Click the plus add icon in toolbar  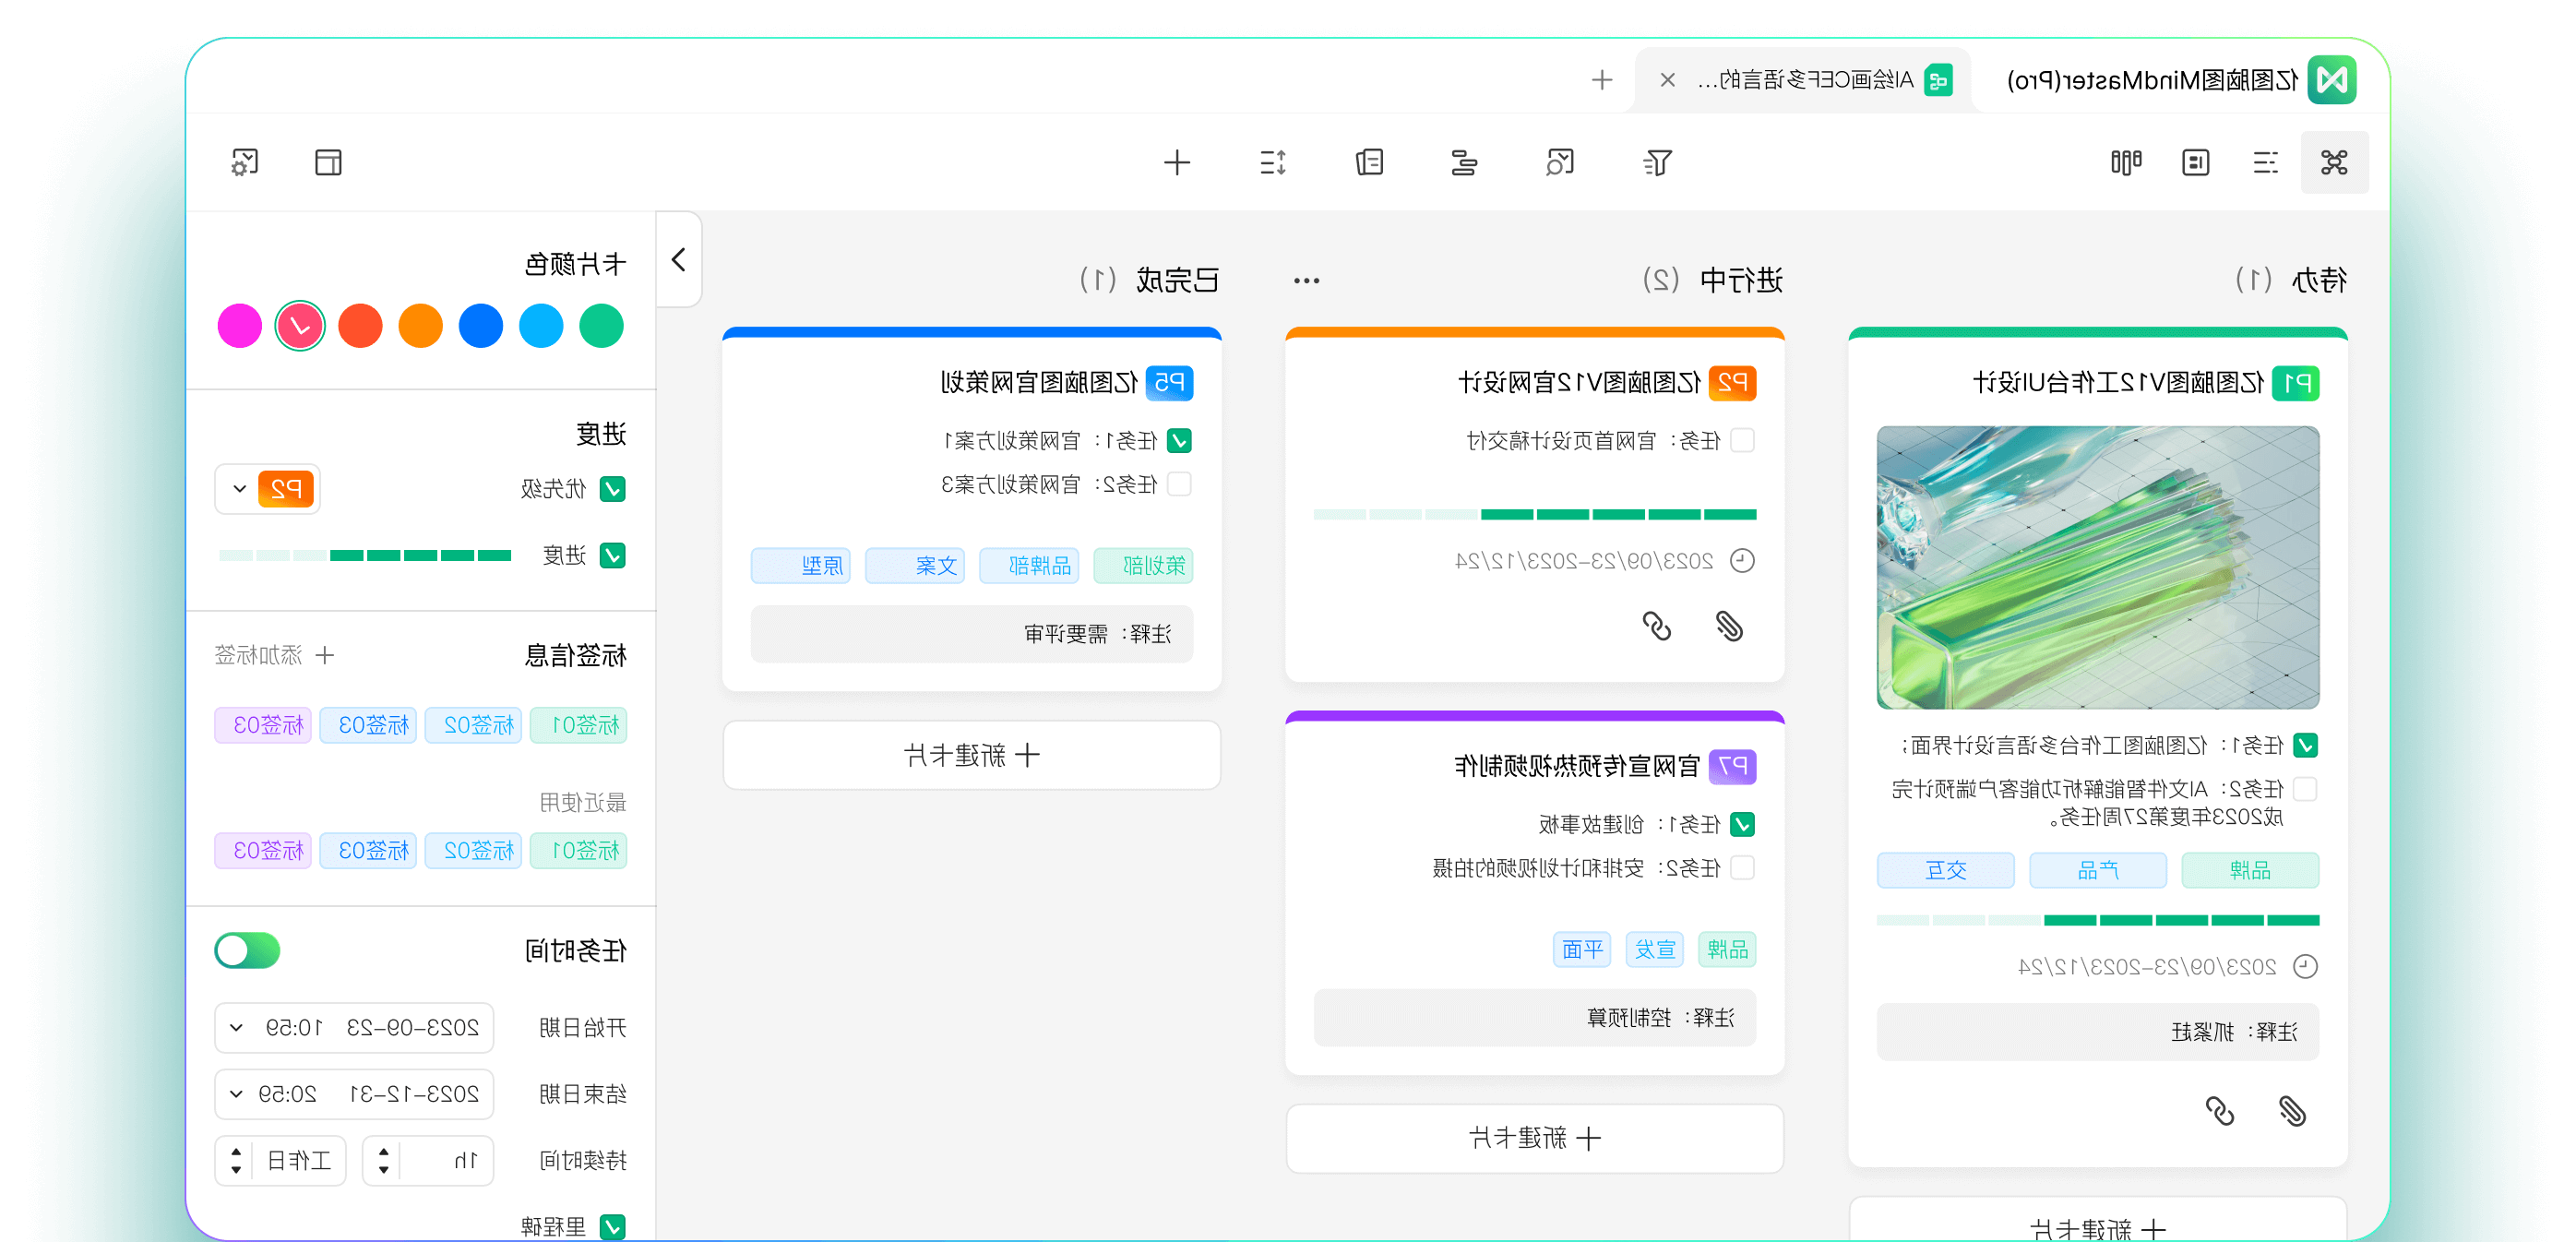[1177, 162]
